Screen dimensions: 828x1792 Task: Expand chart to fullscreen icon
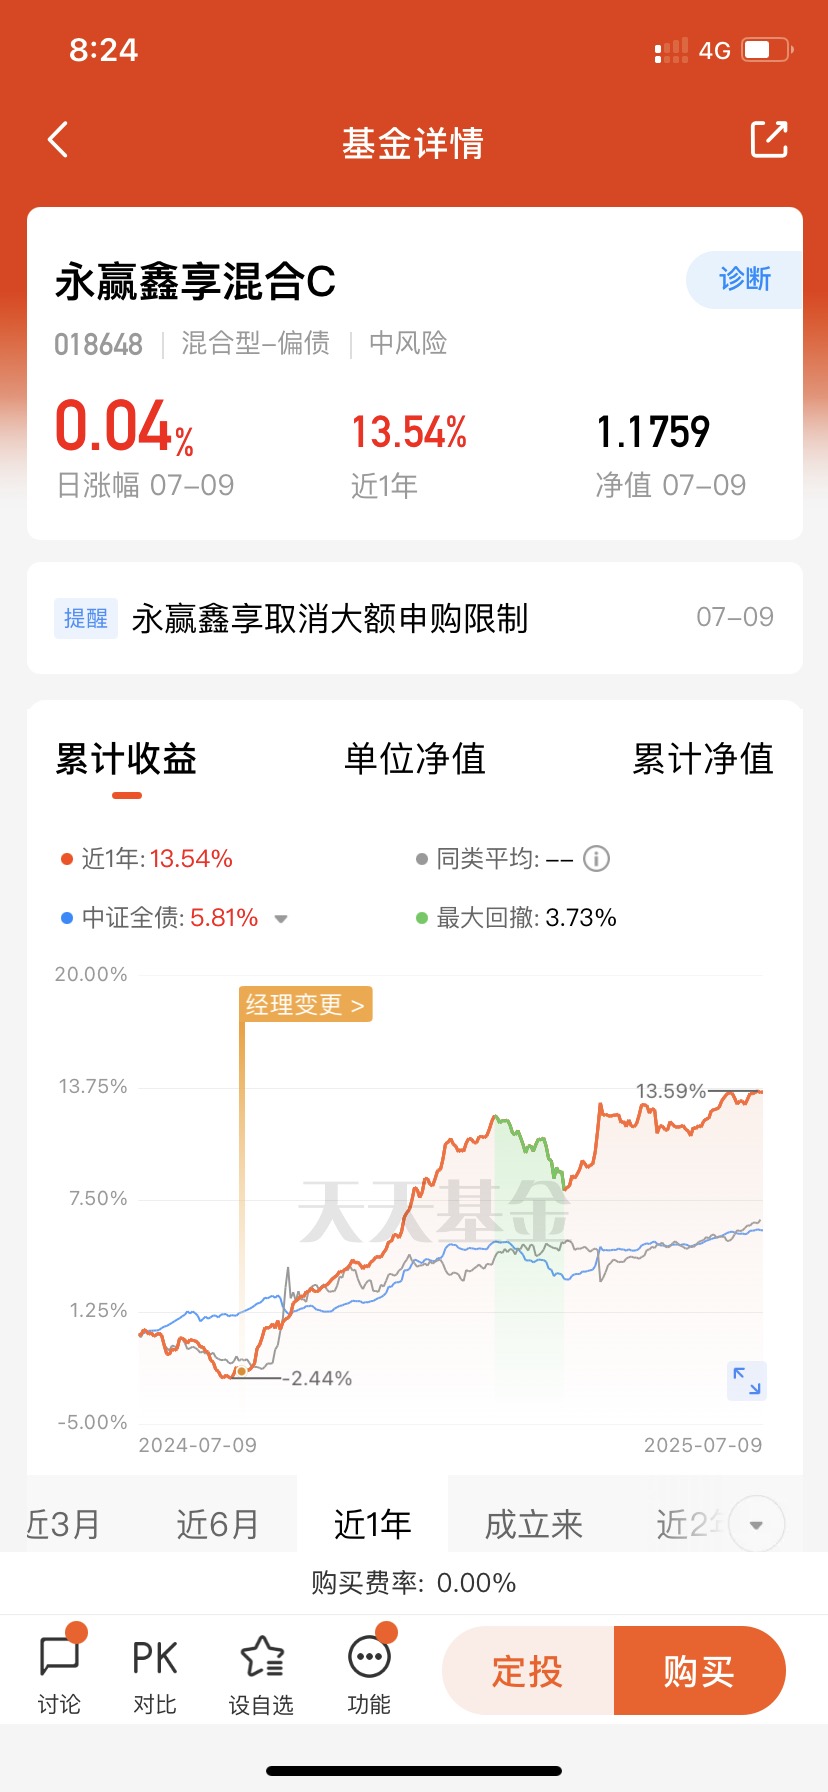pos(747,1381)
